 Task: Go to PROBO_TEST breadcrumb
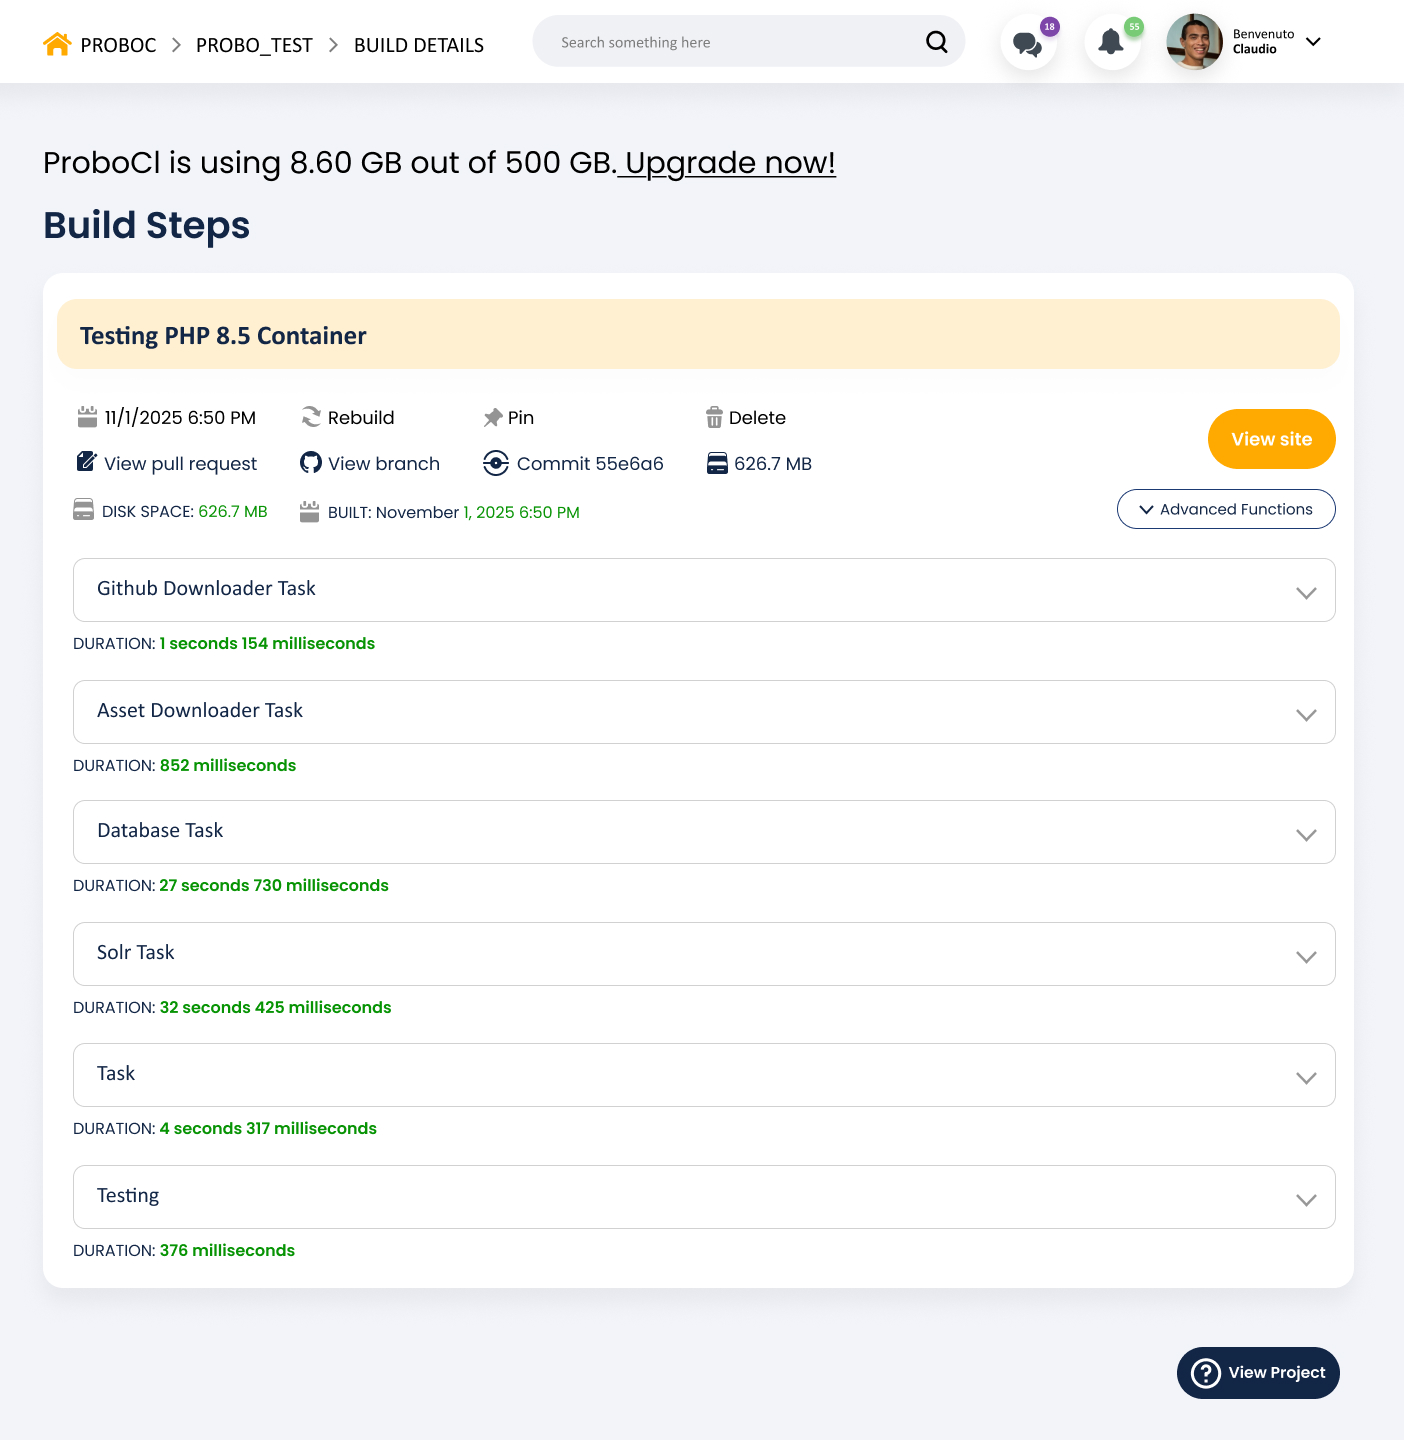click(x=254, y=45)
